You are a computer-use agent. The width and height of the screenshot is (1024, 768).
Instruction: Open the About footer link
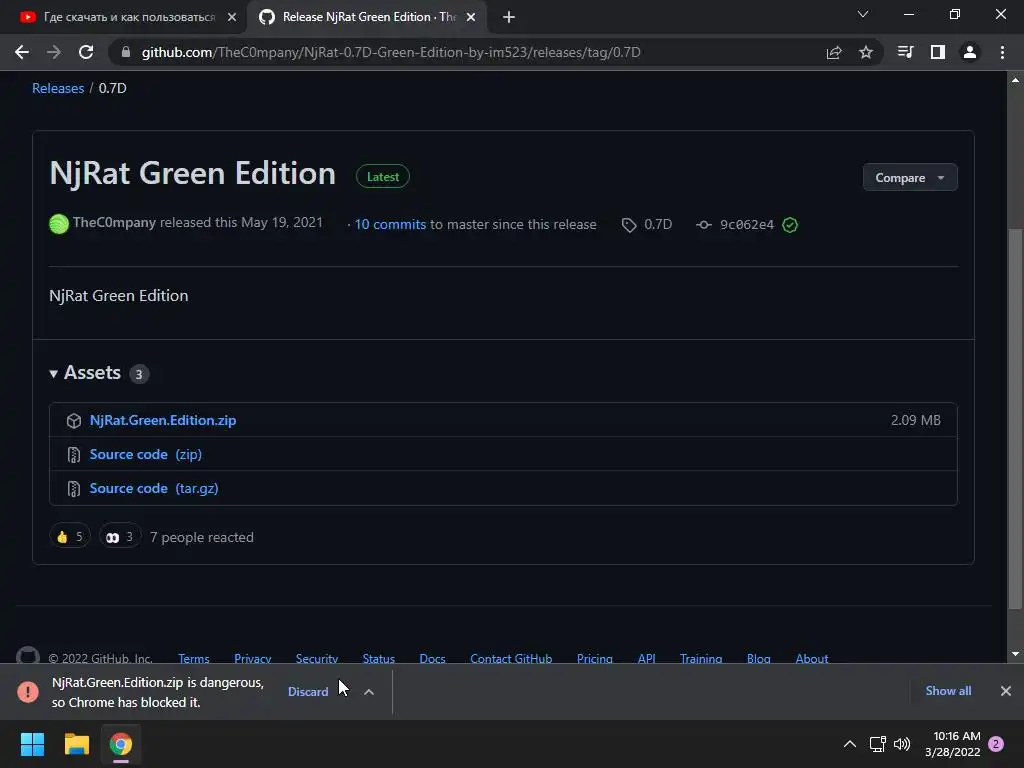tap(812, 658)
